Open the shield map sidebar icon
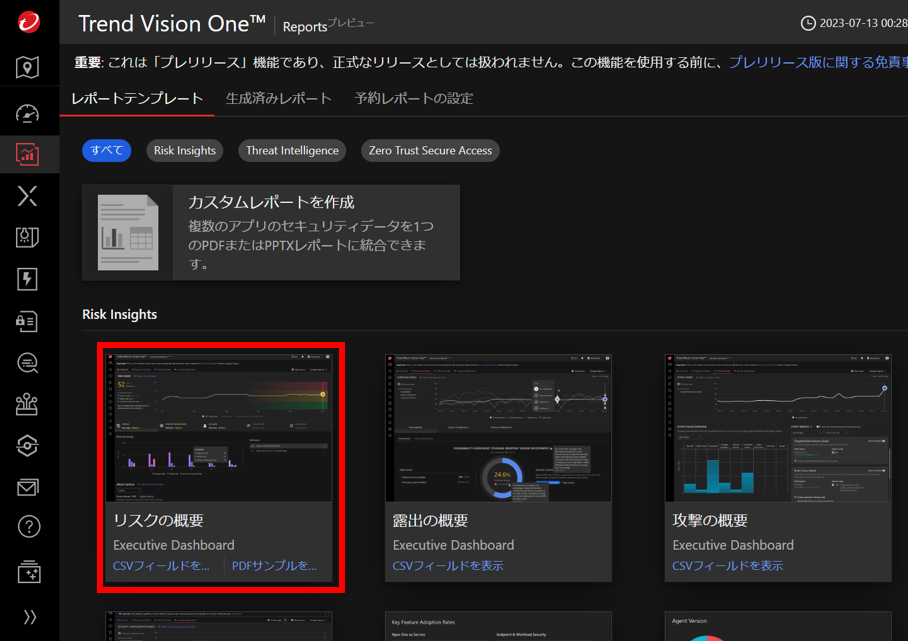The image size is (909, 641). point(27,238)
